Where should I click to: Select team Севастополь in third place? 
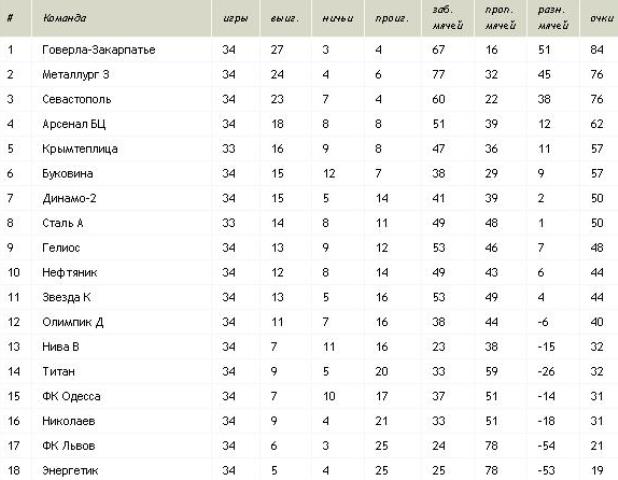click(76, 99)
